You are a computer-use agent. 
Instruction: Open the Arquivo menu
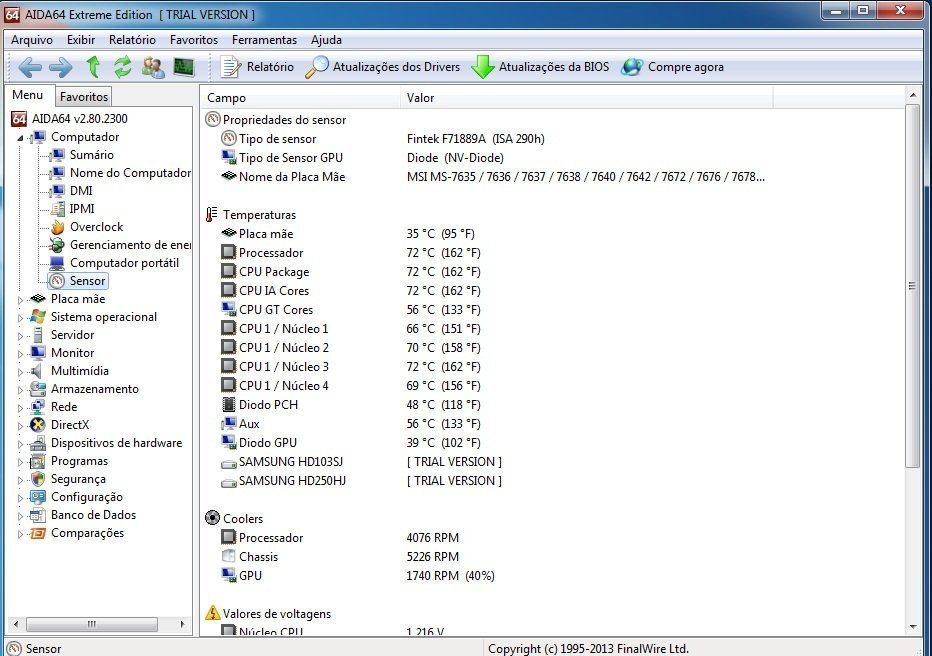click(x=32, y=40)
